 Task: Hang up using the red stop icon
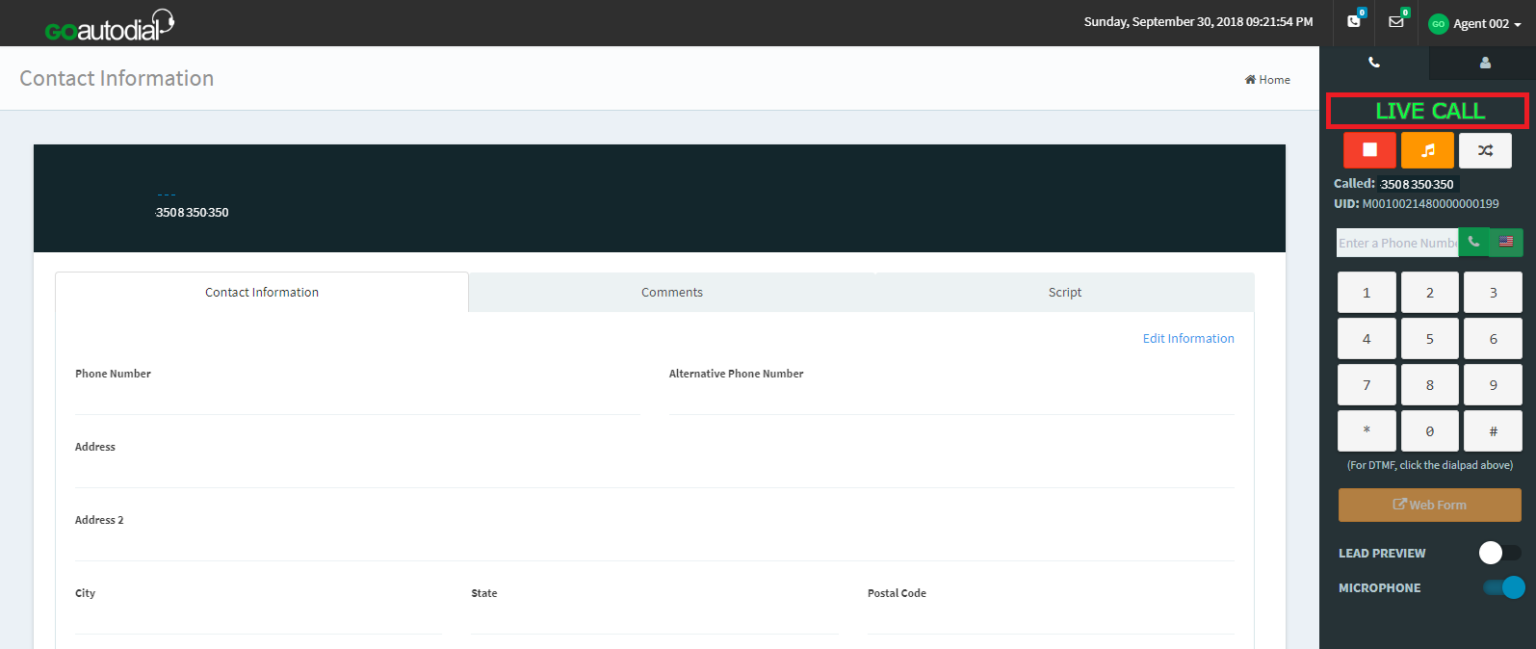pos(1369,150)
